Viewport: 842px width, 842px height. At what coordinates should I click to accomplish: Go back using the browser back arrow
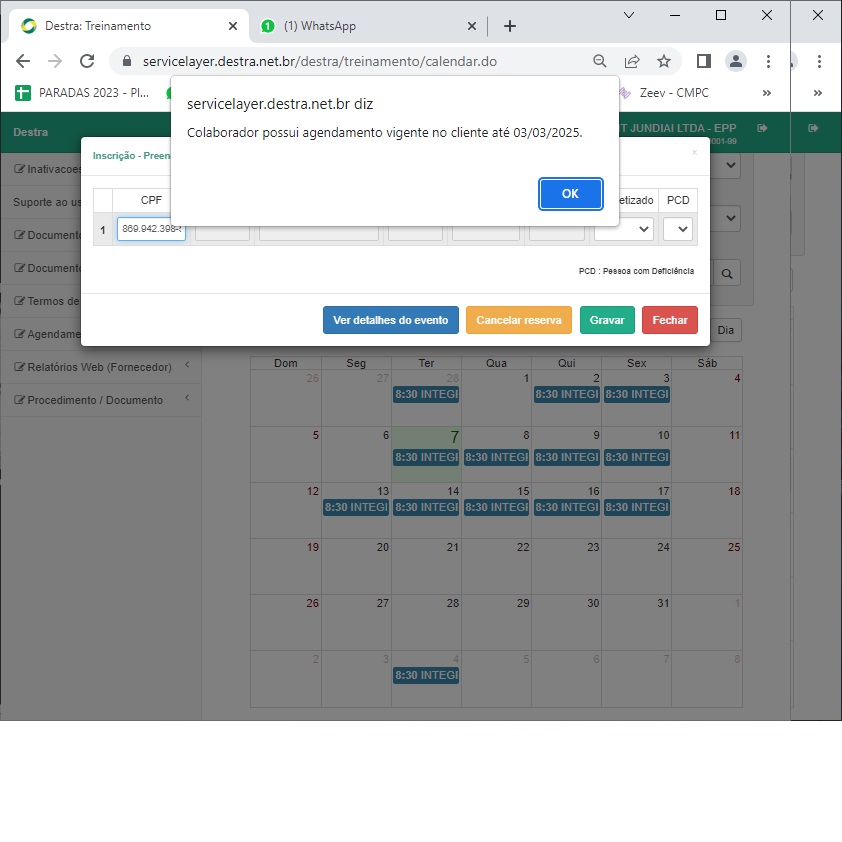(x=24, y=61)
